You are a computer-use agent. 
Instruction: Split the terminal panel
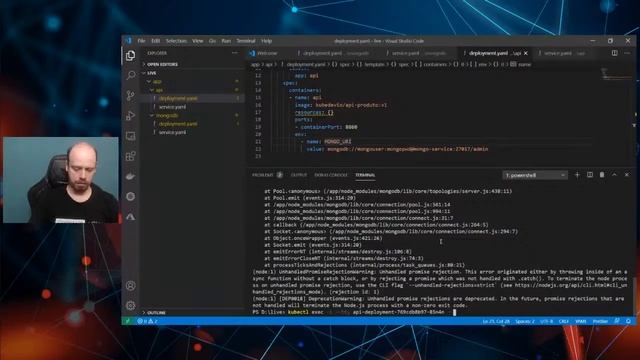point(590,175)
